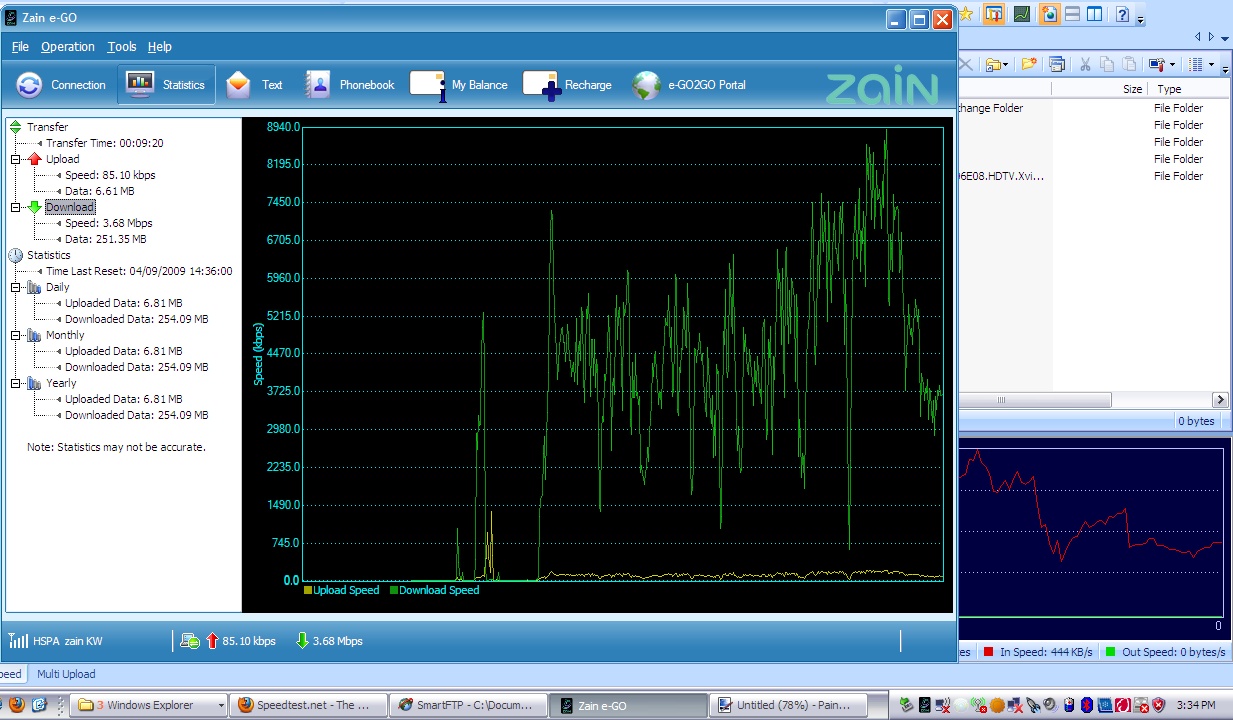Click the SmartFTP help question mark icon
1233x720 pixels.
1123,14
